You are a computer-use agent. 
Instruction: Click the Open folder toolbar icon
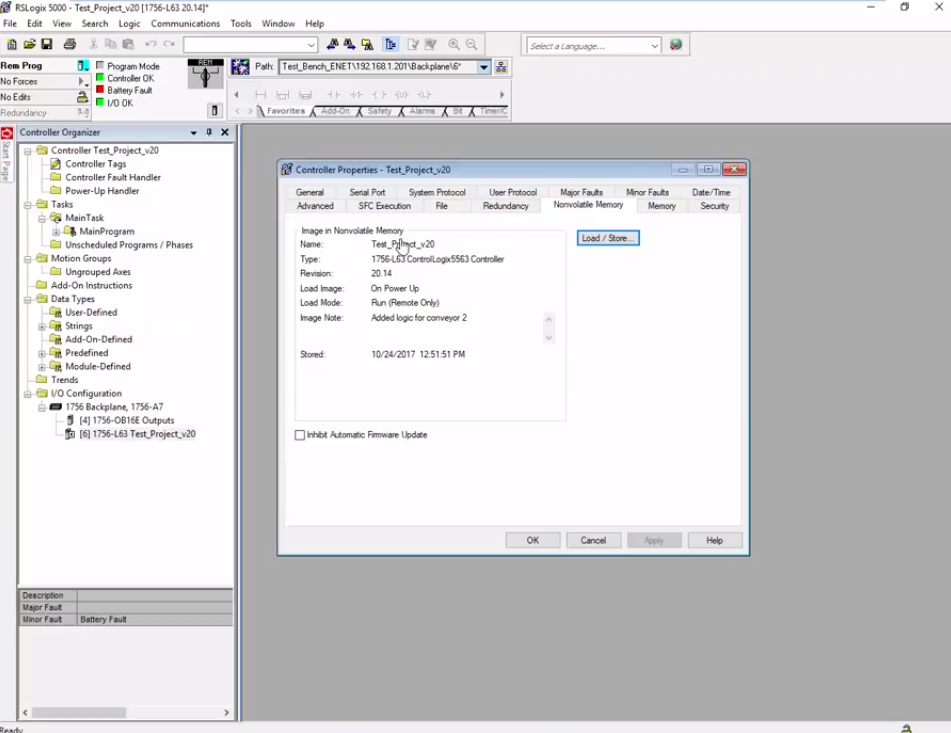pos(29,45)
